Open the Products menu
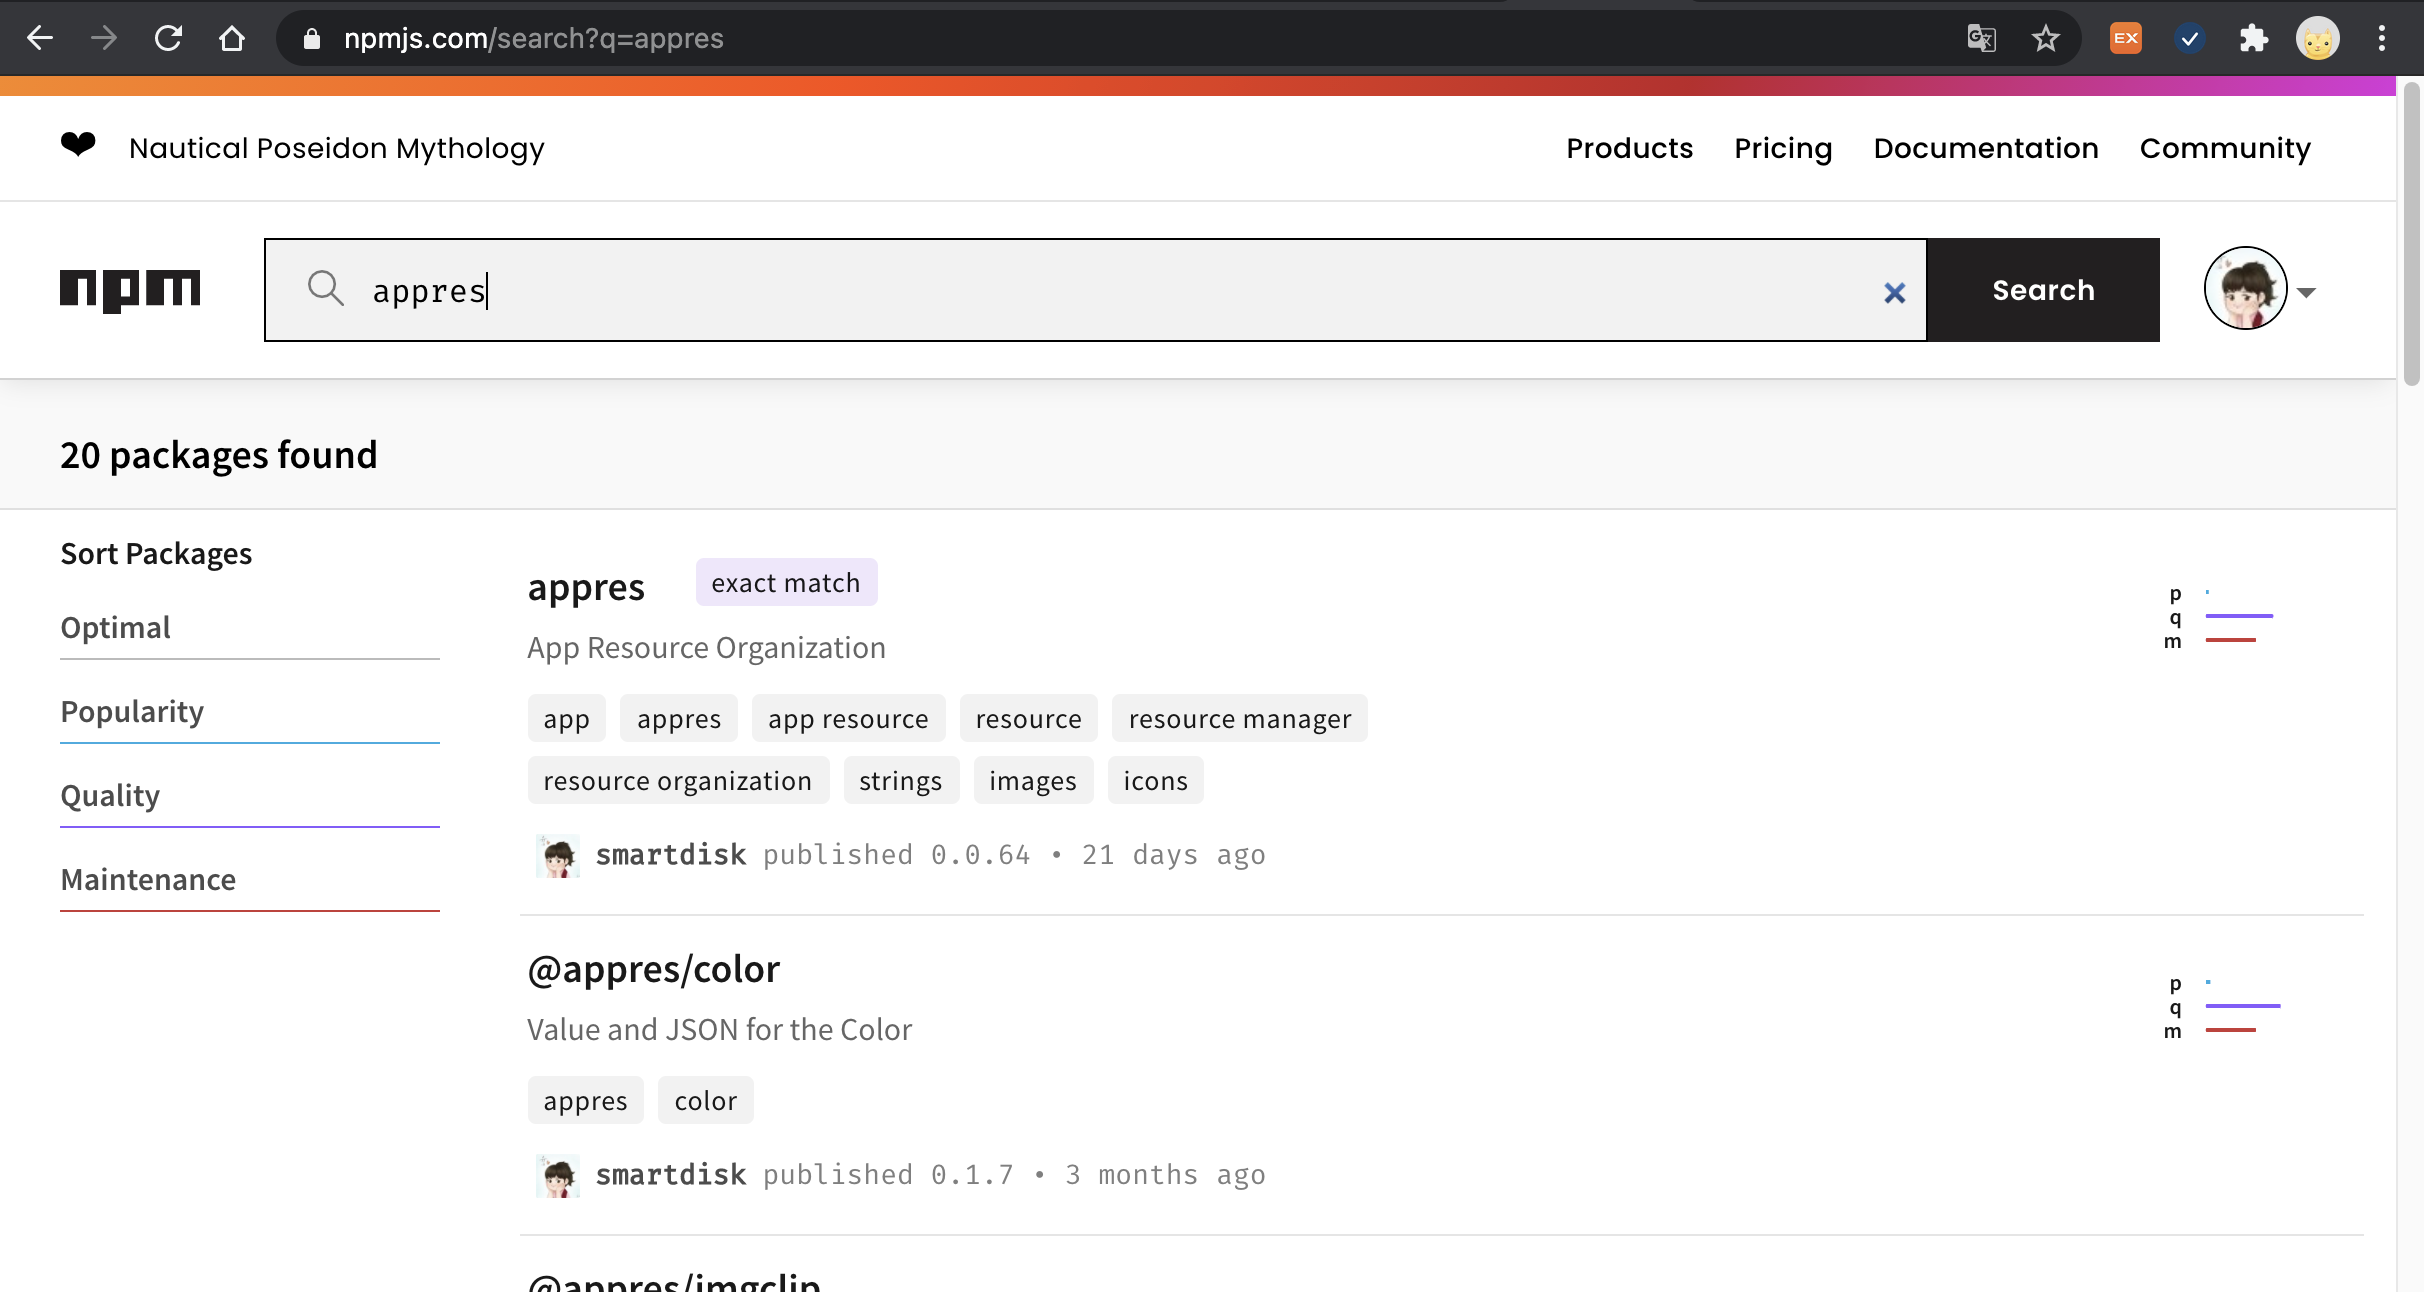This screenshot has height=1292, width=2424. tap(1629, 148)
